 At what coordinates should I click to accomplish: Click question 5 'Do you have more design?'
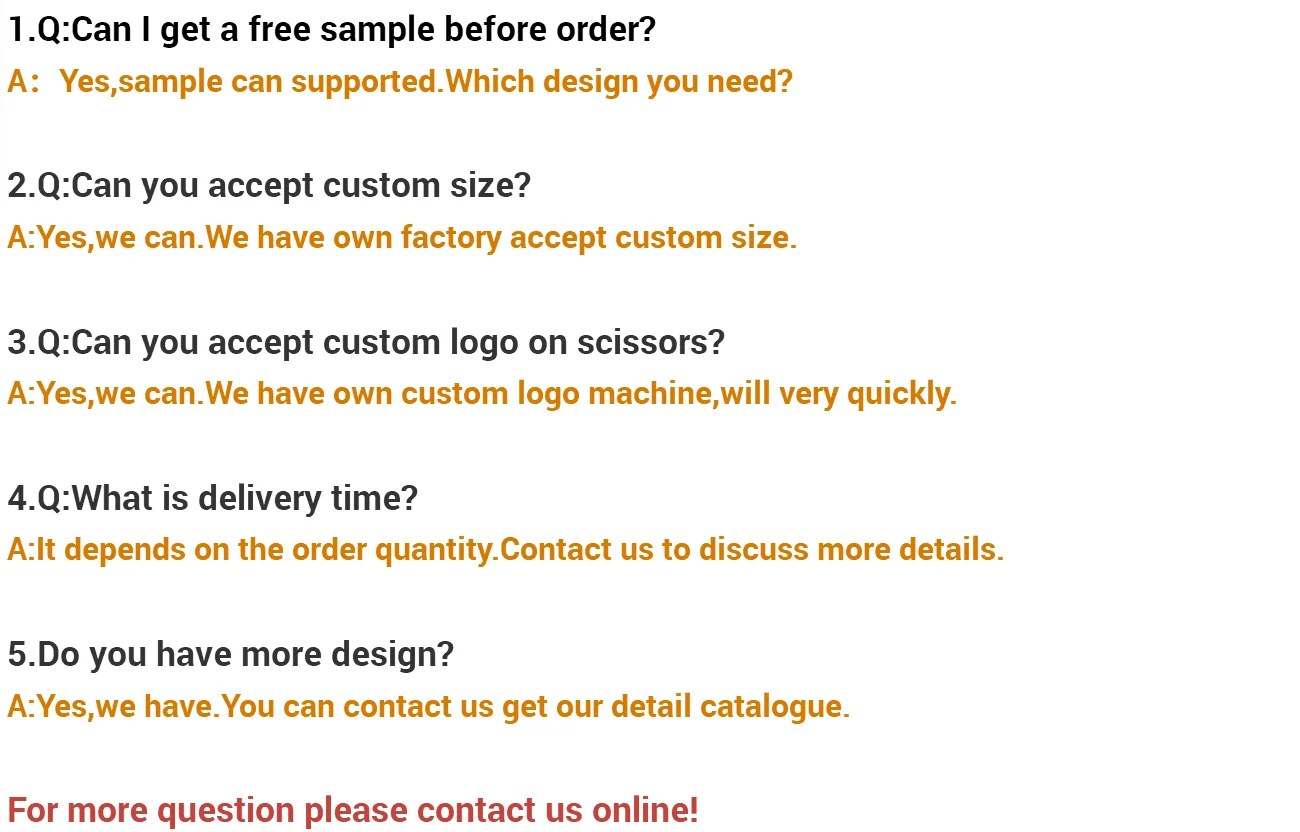click(x=231, y=655)
